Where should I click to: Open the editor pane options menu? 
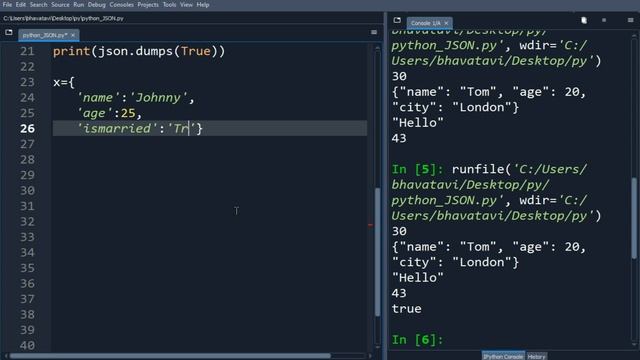coord(374,32)
